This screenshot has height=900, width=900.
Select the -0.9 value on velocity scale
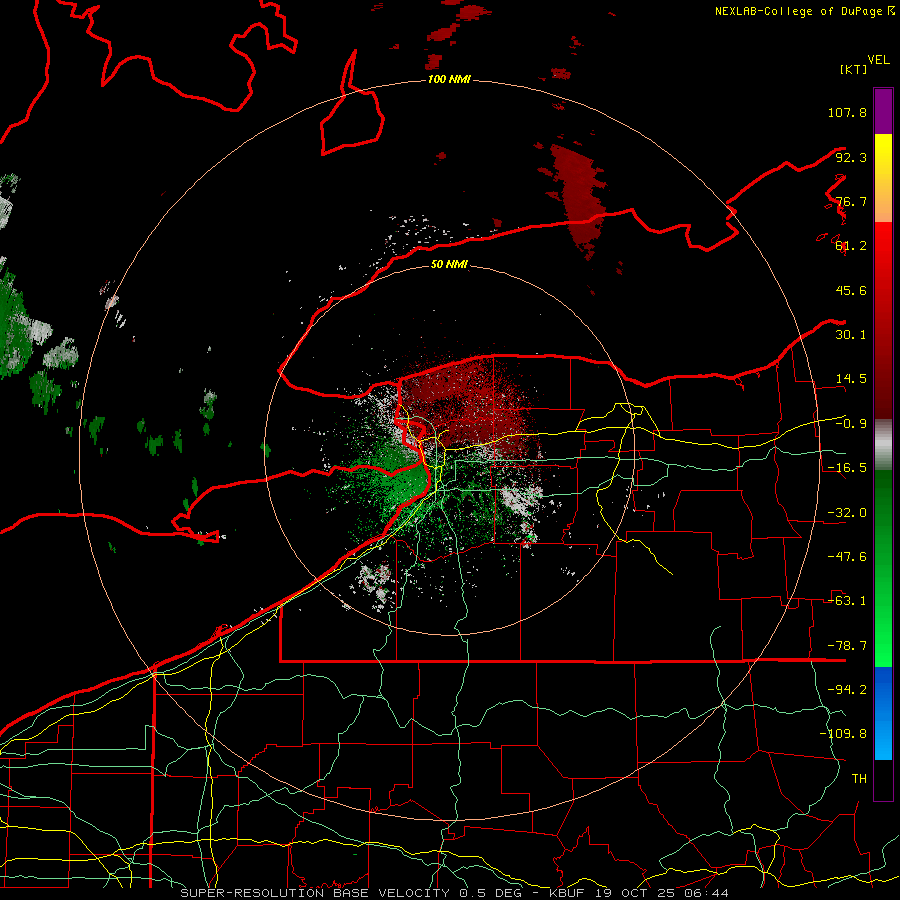(x=851, y=424)
